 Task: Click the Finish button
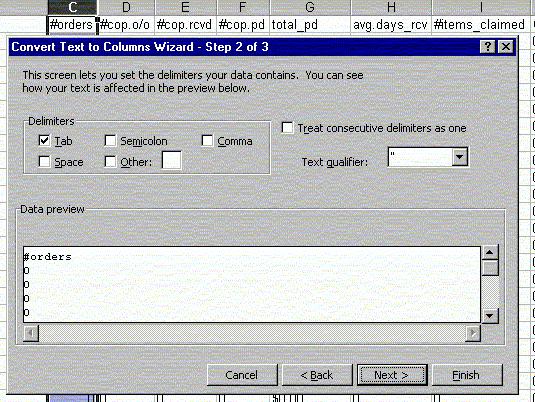[467, 375]
